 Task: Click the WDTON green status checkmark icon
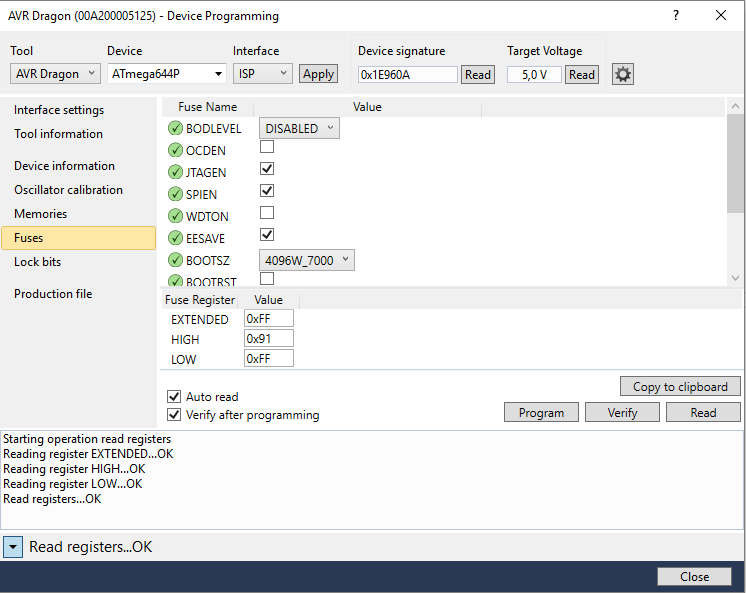pyautogui.click(x=175, y=216)
